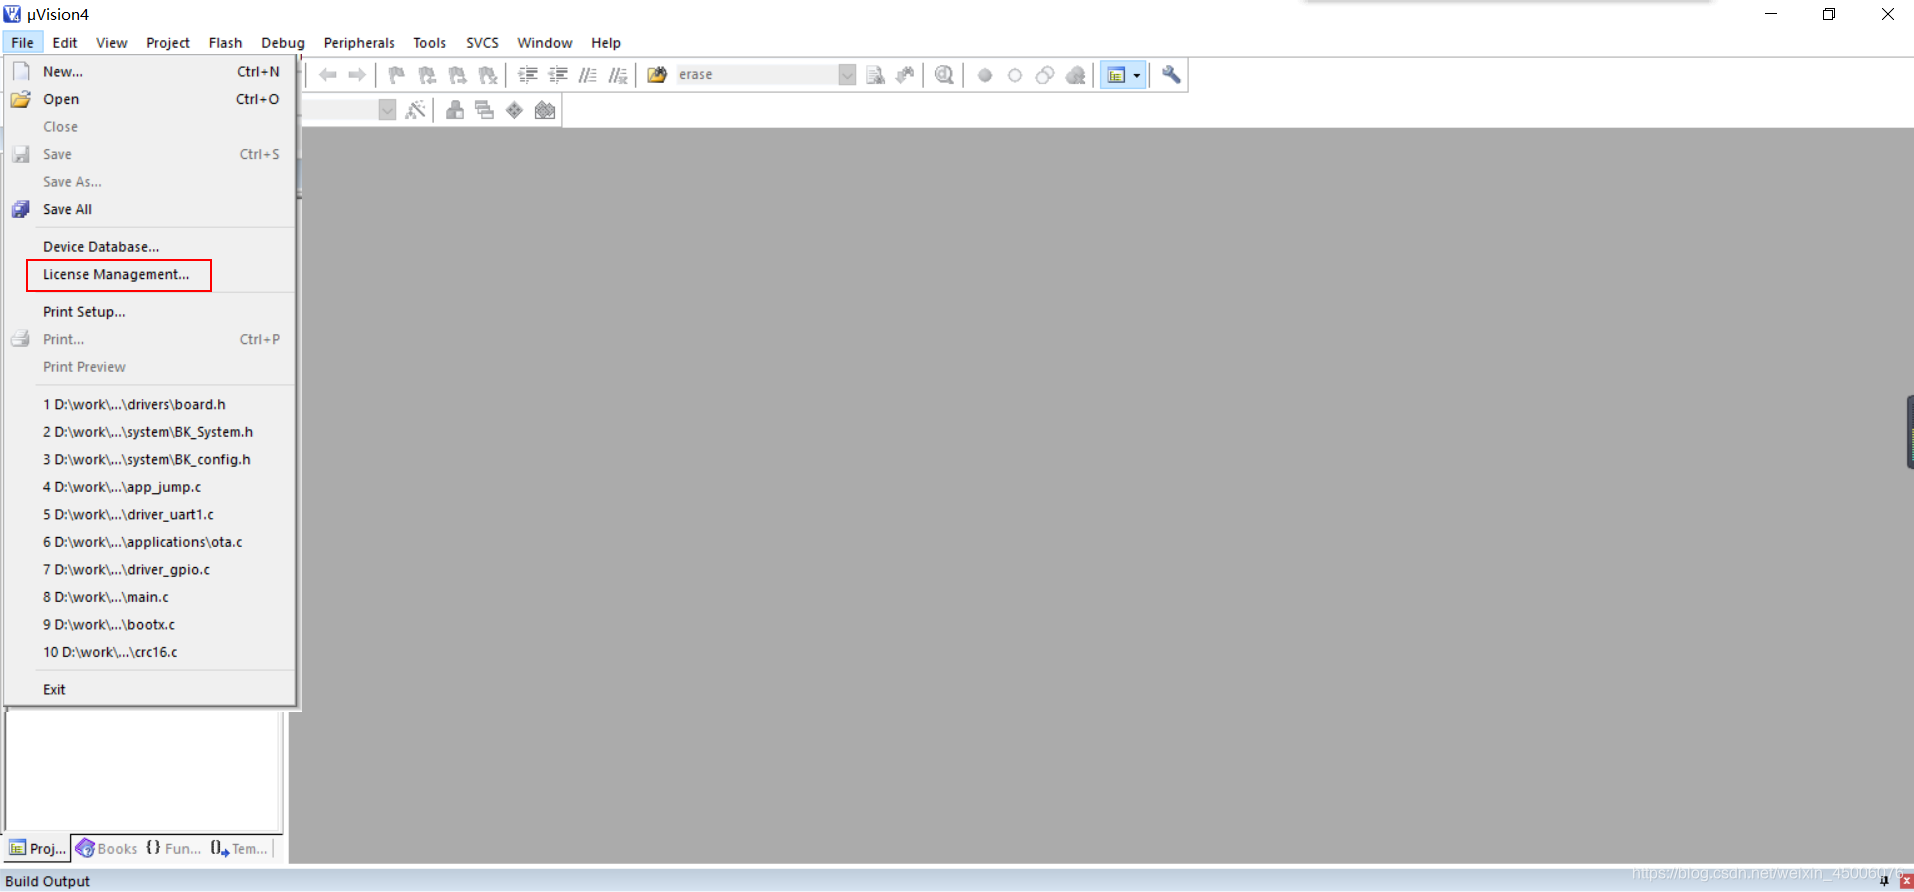Open Find in Files binoculars folder icon
The width and height of the screenshot is (1914, 892).
(x=657, y=75)
